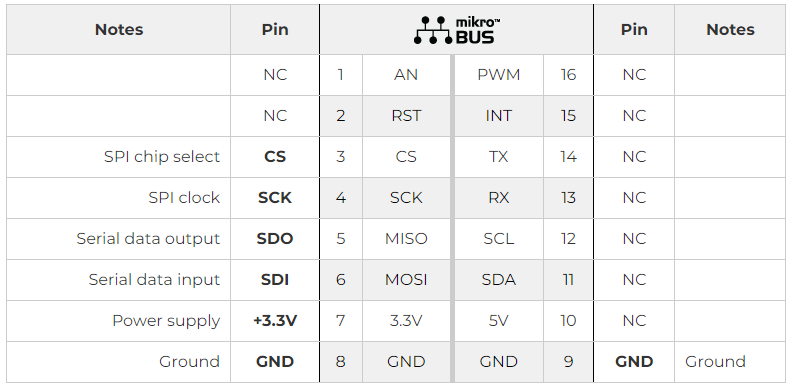795x389 pixels.
Task: Click the SCL bus cell
Action: pyautogui.click(x=498, y=239)
